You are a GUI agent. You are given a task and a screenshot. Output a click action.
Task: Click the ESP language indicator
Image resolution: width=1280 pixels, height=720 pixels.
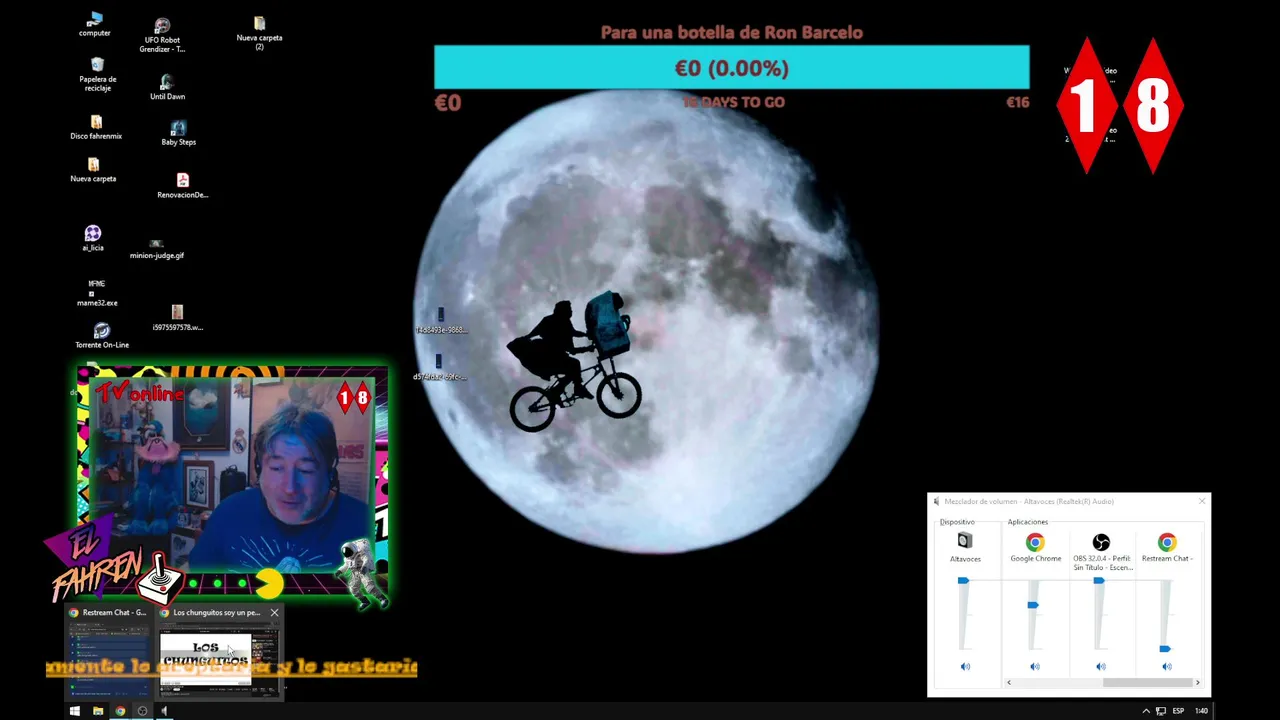[1178, 711]
